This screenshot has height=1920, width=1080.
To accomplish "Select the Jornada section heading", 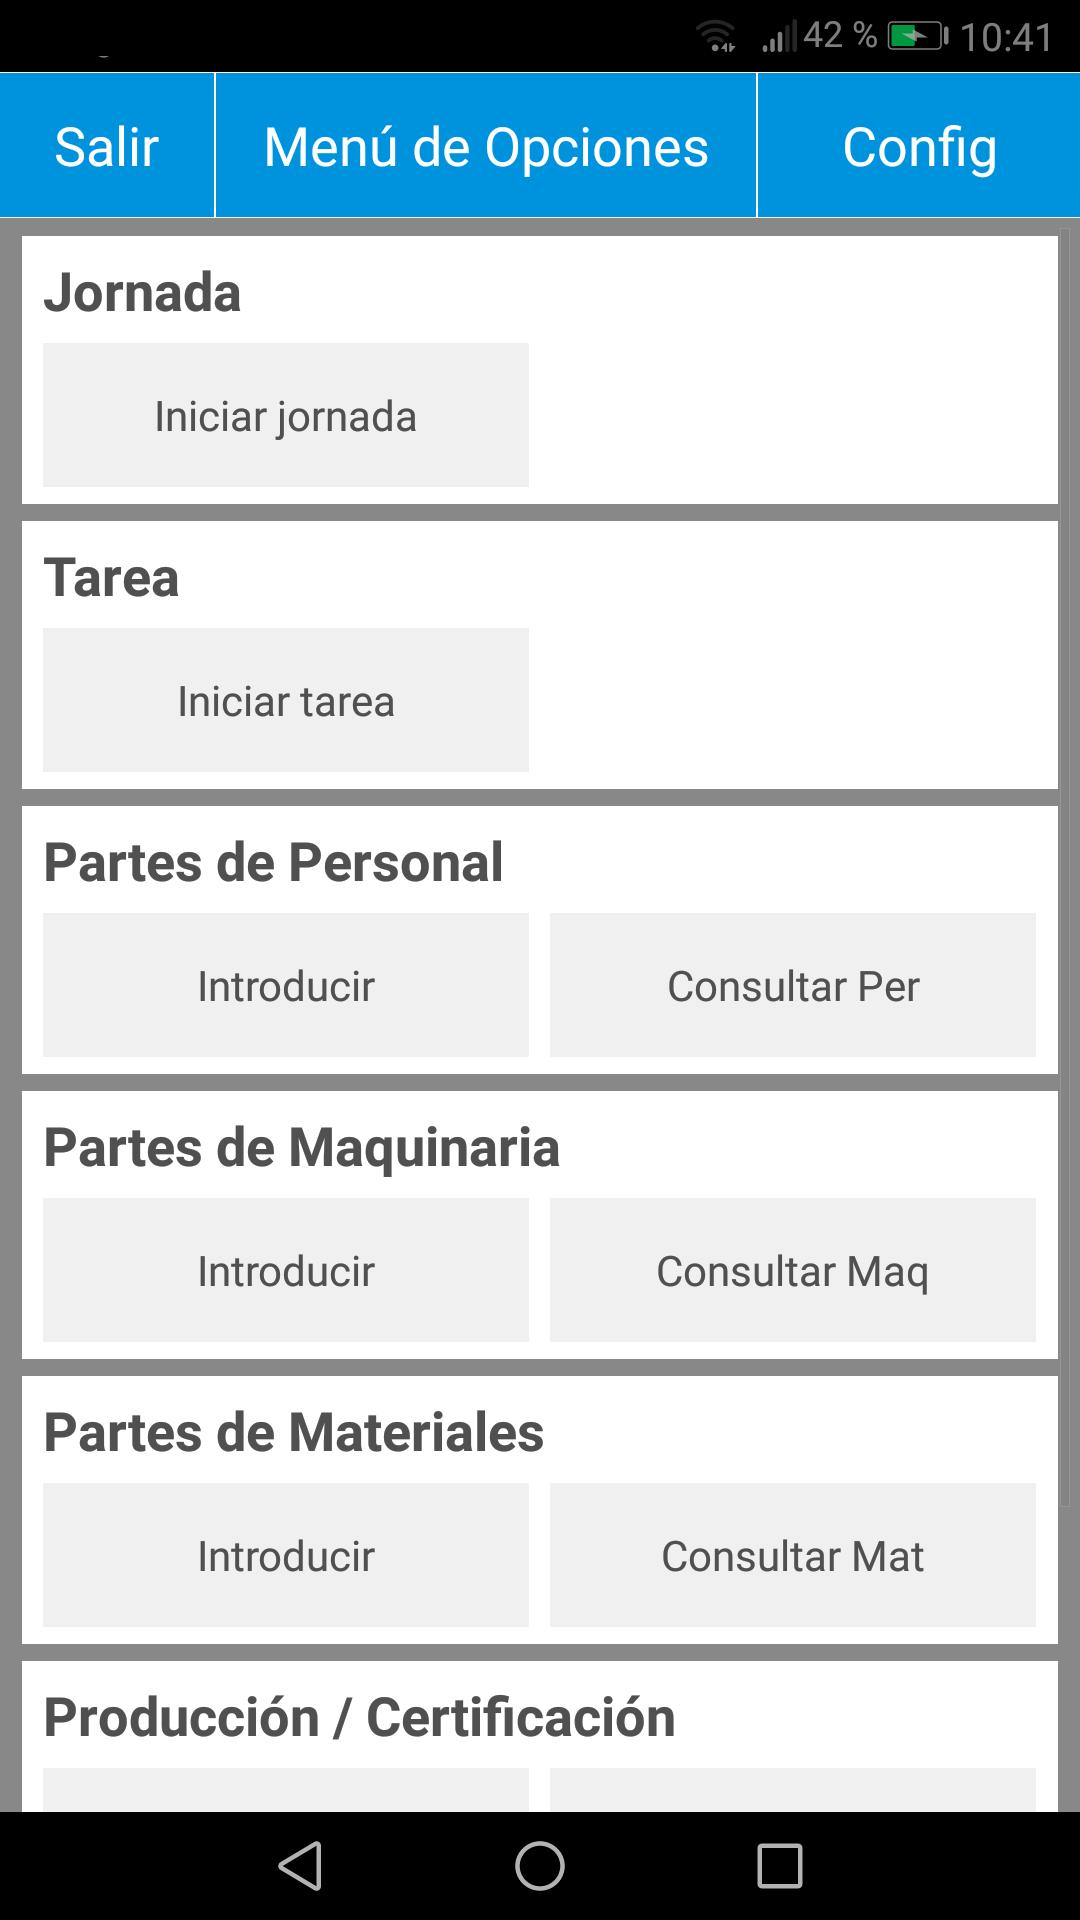I will click(142, 292).
